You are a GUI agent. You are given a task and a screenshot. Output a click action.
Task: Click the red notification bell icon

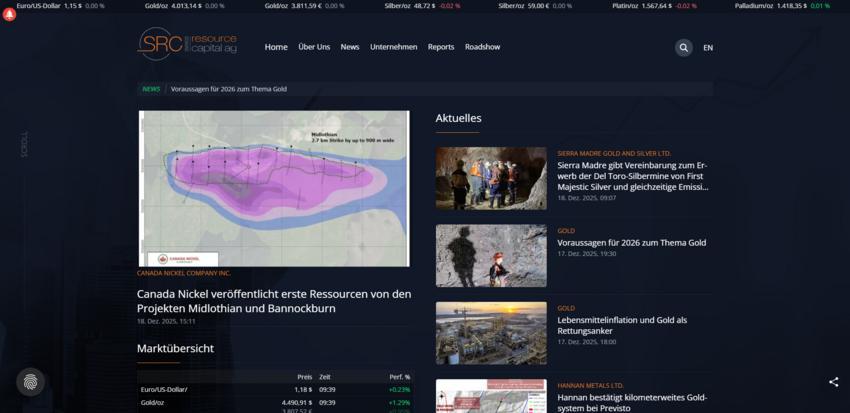click(x=9, y=15)
